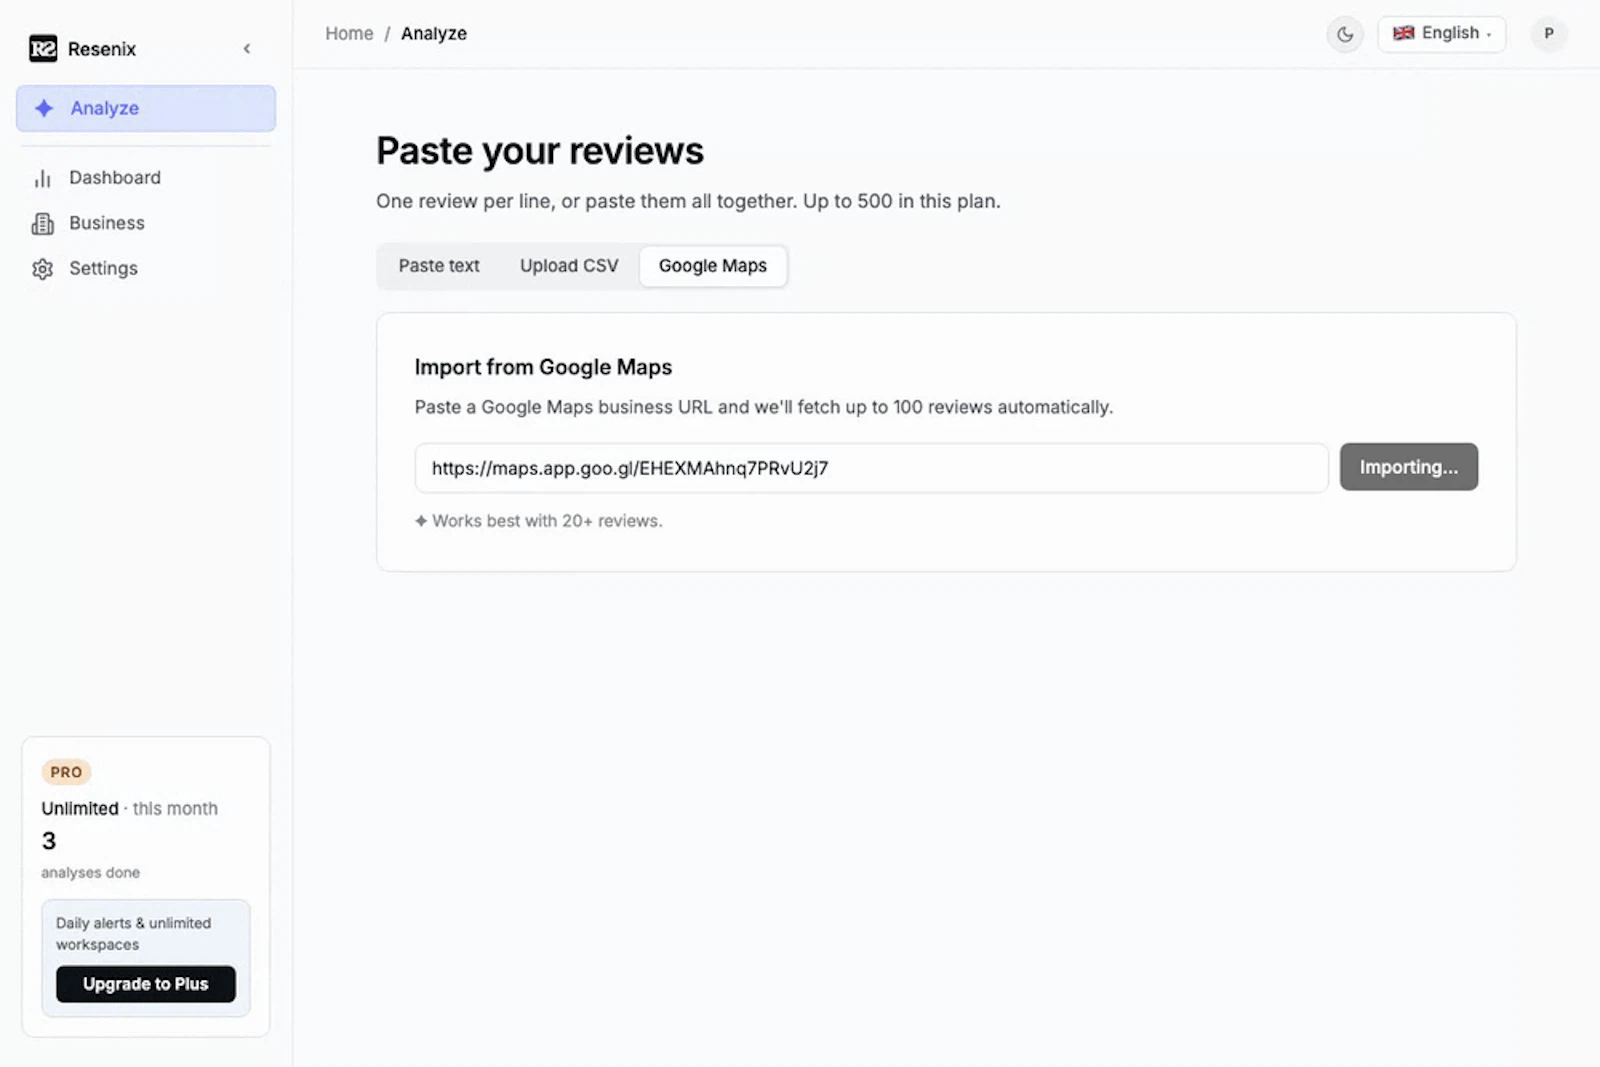The height and width of the screenshot is (1067, 1600).
Task: Click the 'Import from Google Maps' heading
Action: coord(543,367)
